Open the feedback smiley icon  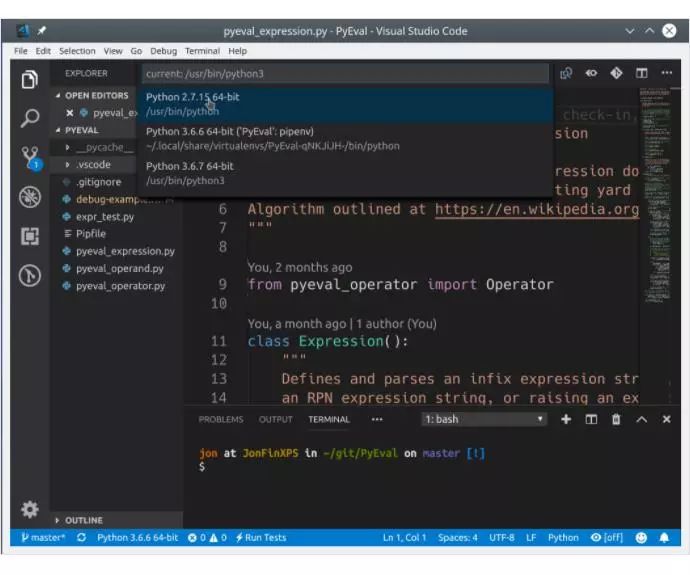pos(641,537)
